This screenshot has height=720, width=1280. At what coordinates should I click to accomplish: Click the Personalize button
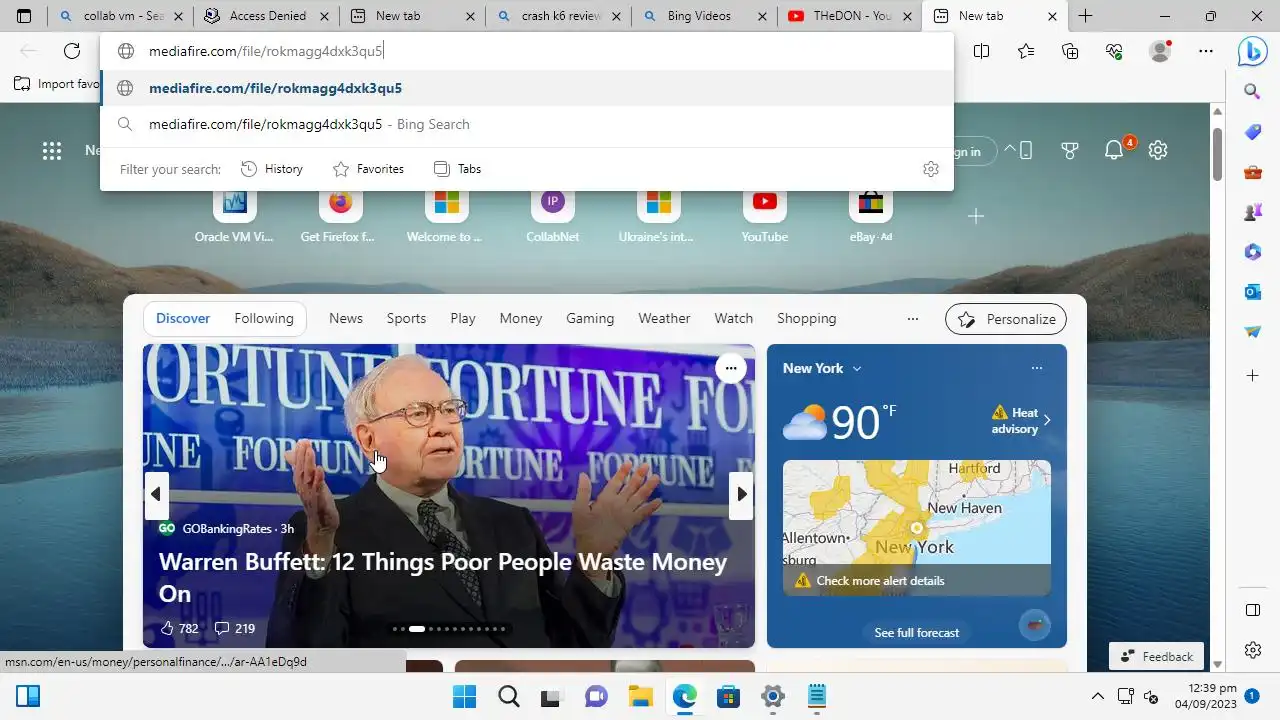point(1006,319)
